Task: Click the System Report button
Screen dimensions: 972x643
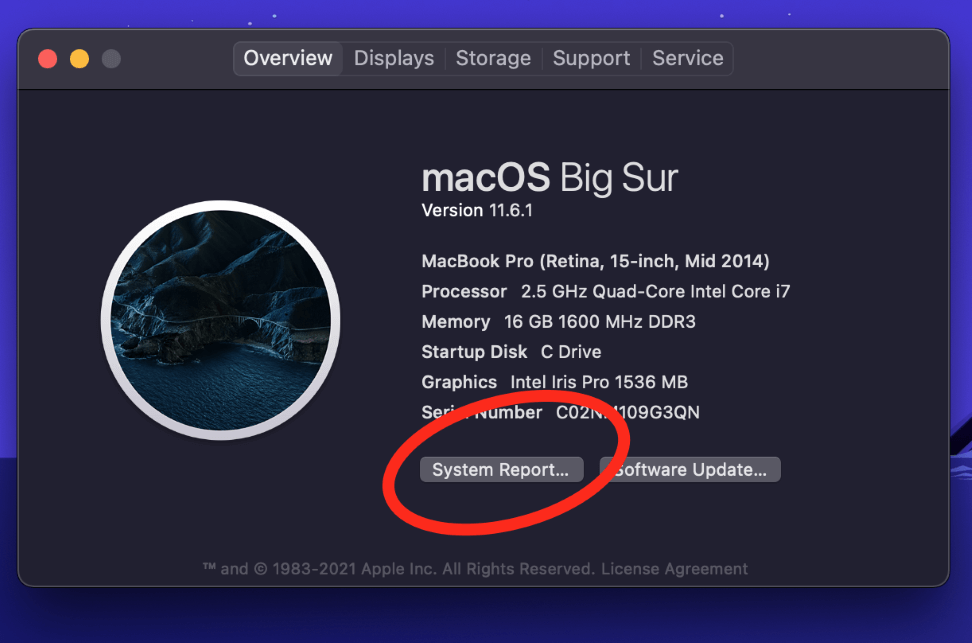Action: 500,469
